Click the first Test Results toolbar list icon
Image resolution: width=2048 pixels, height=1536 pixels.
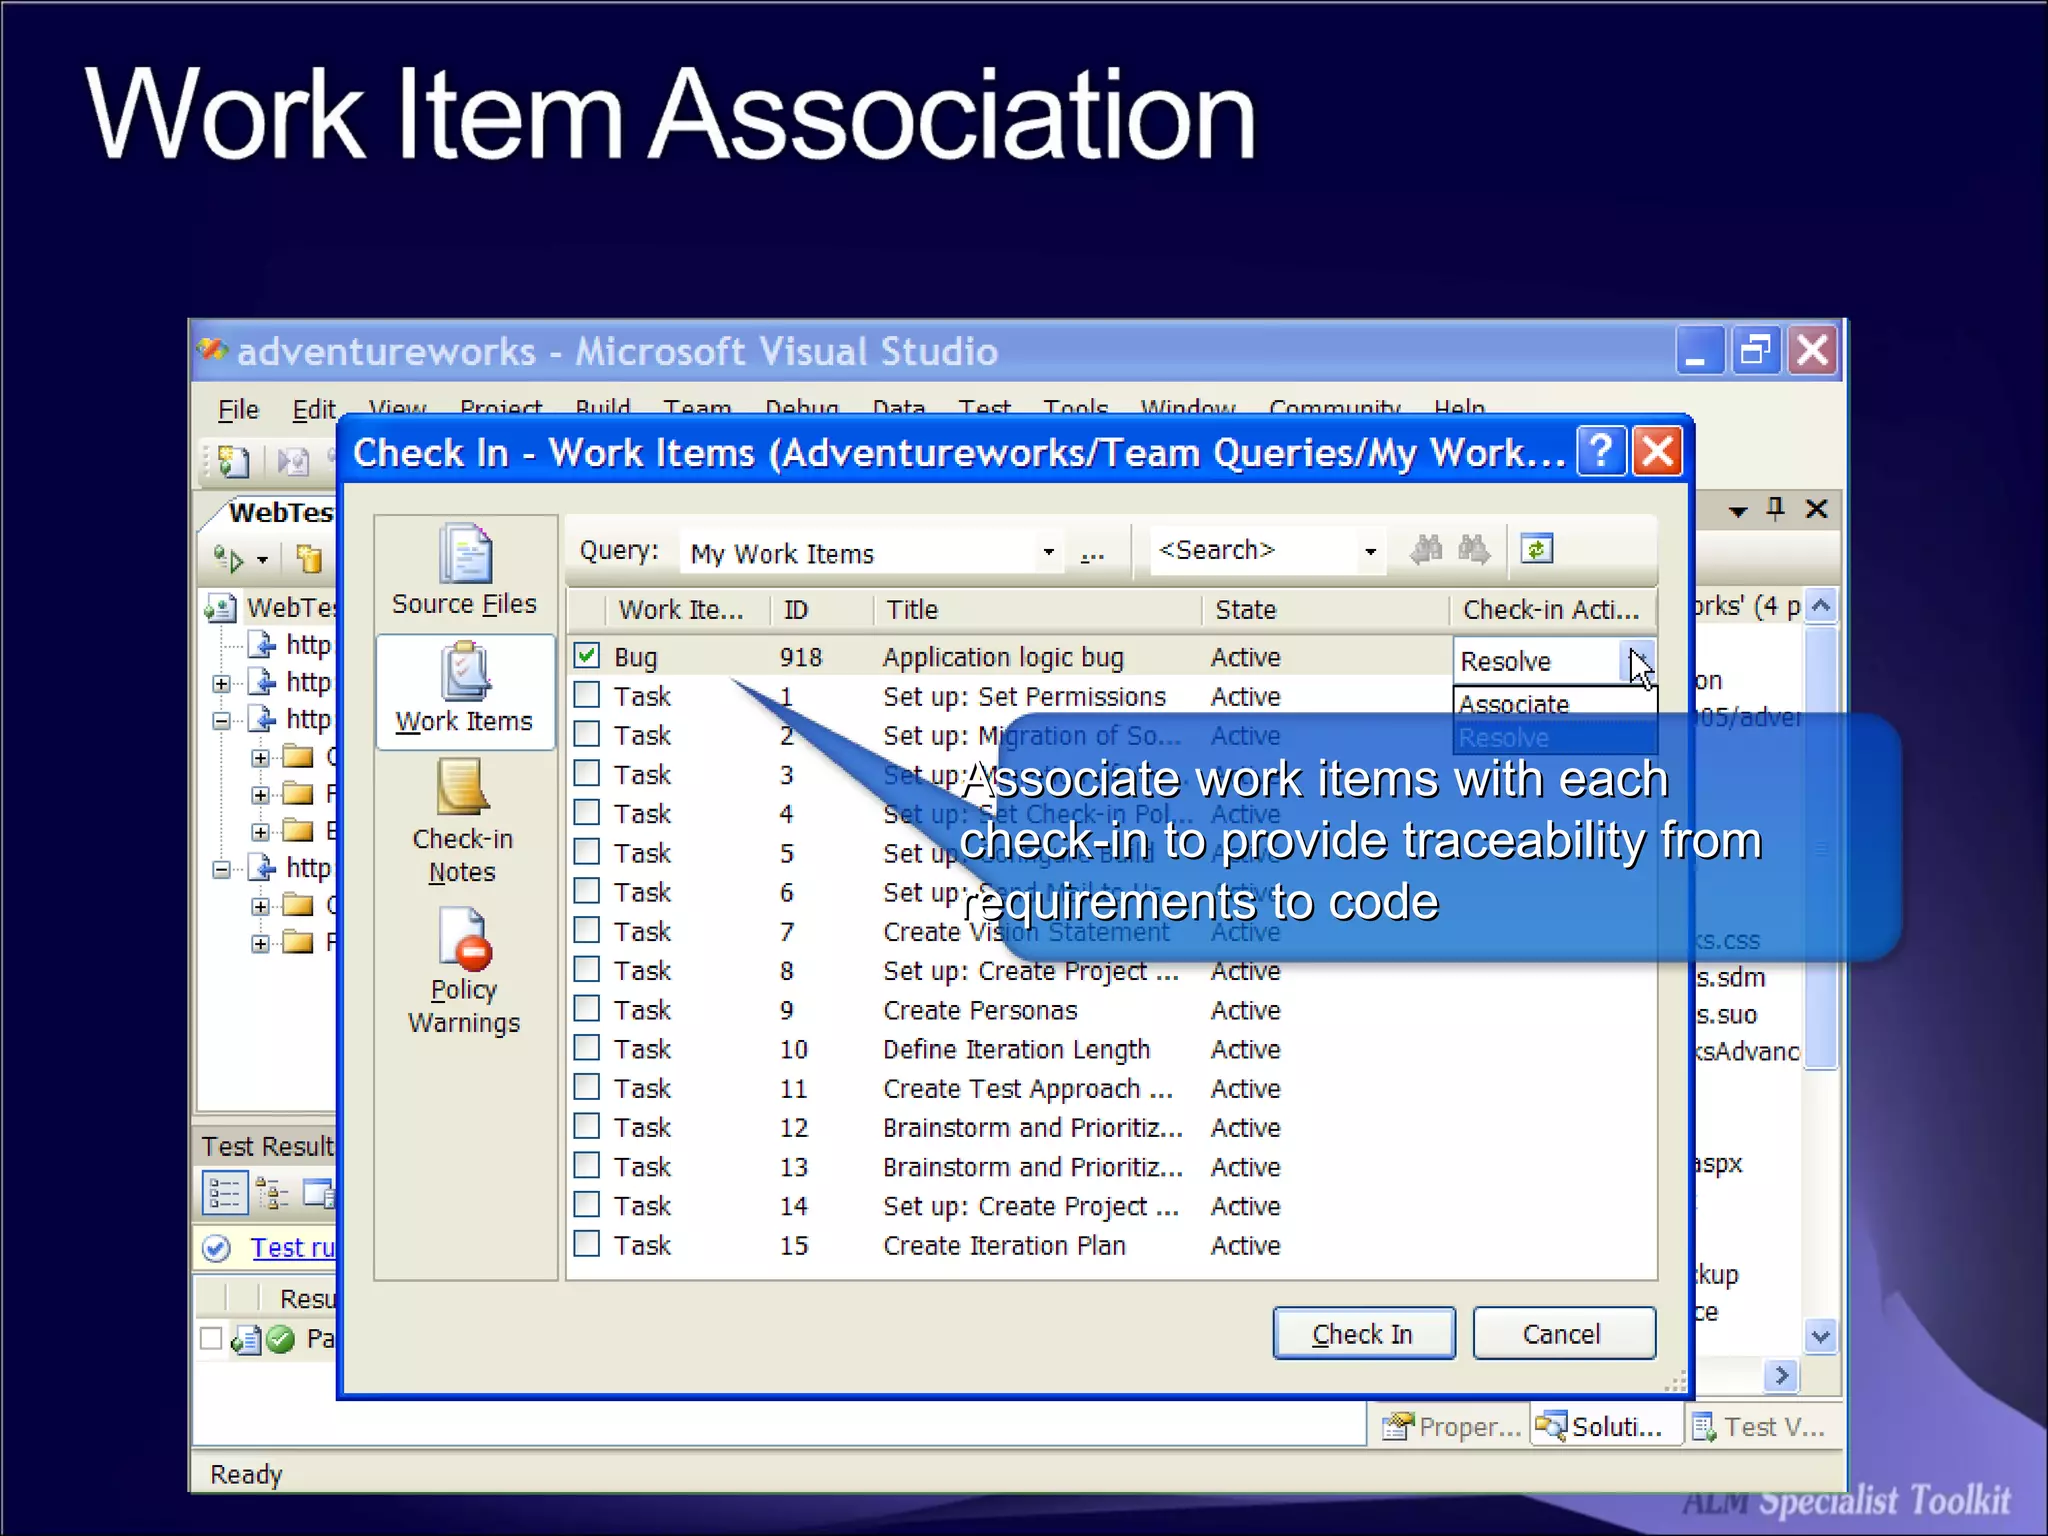224,1193
